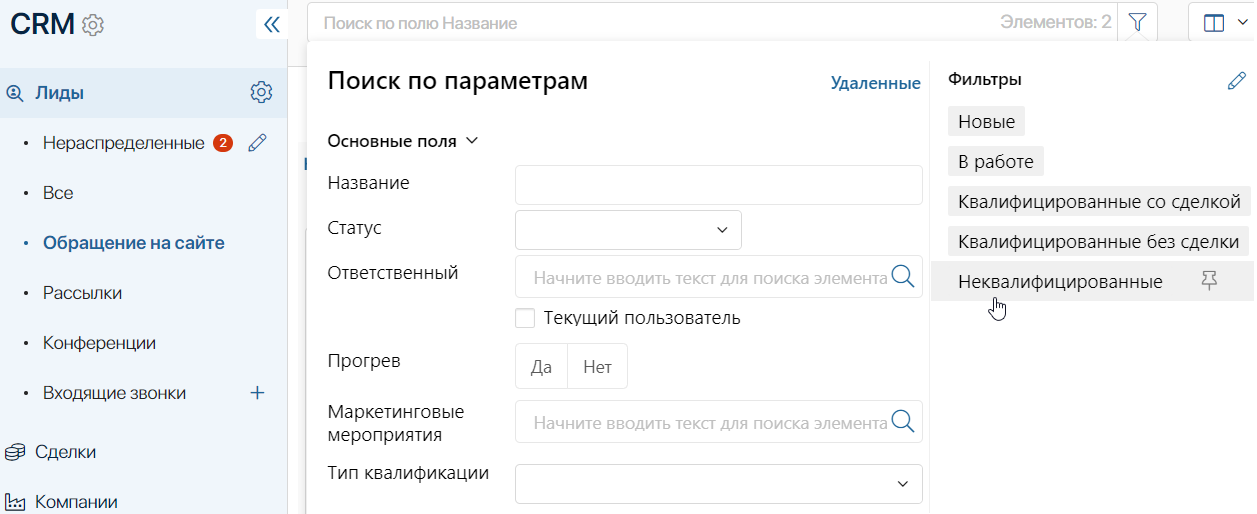1257x514 pixels.
Task: Click the Название input field
Action: (718, 185)
